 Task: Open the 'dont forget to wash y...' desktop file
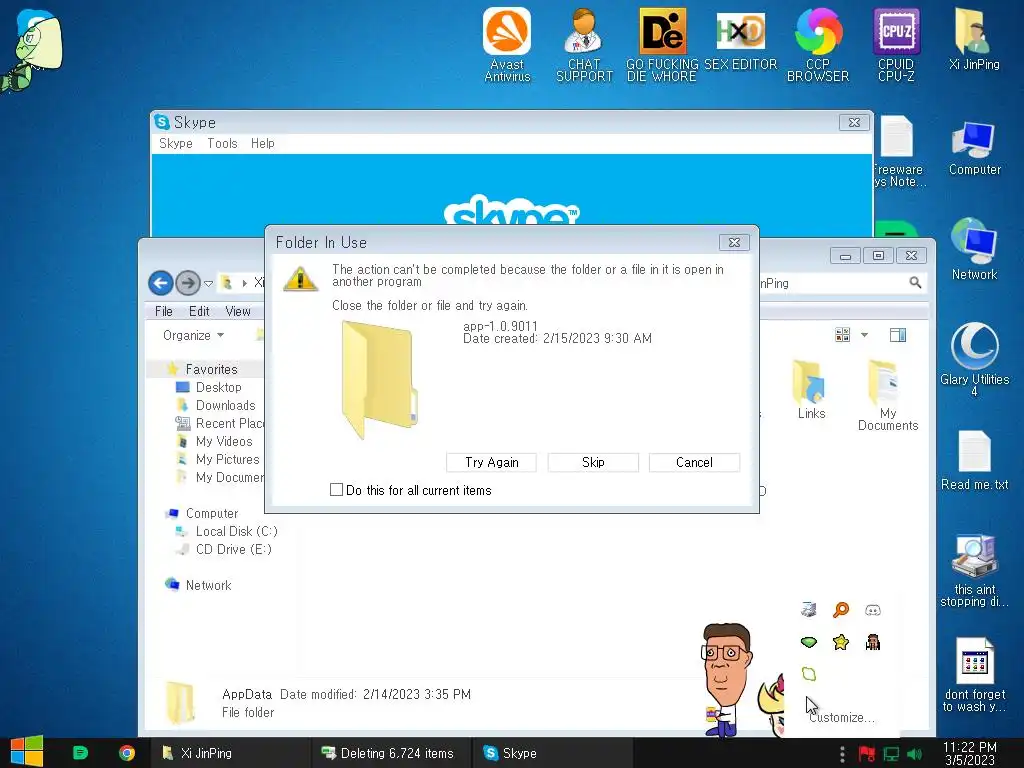coord(974,675)
